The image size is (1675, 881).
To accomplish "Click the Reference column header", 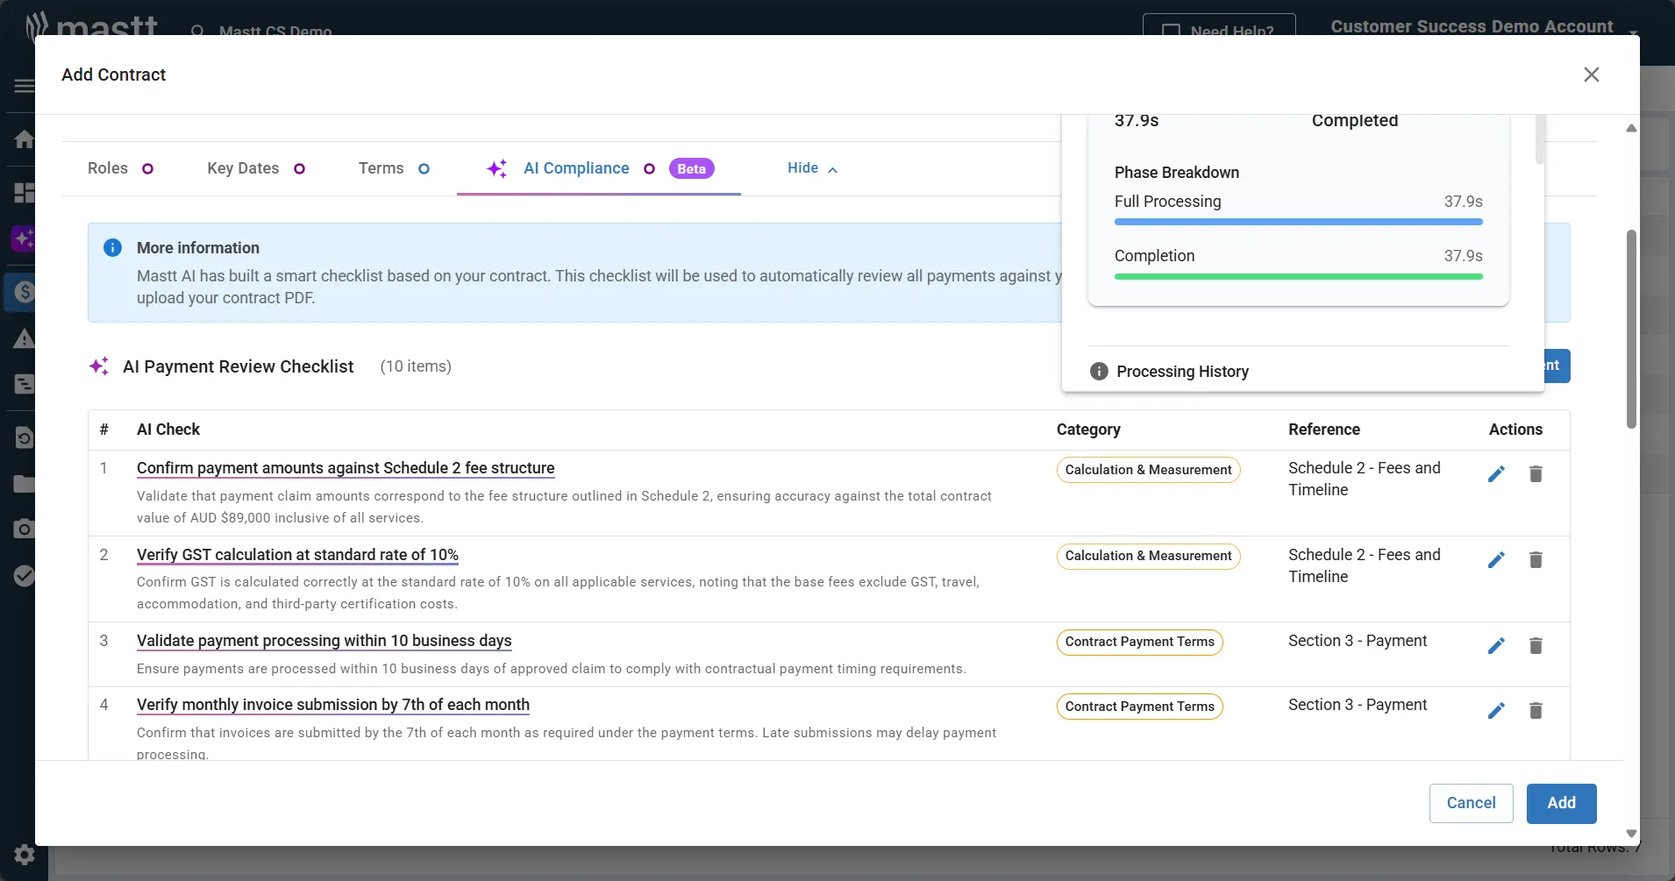I will 1324,429.
